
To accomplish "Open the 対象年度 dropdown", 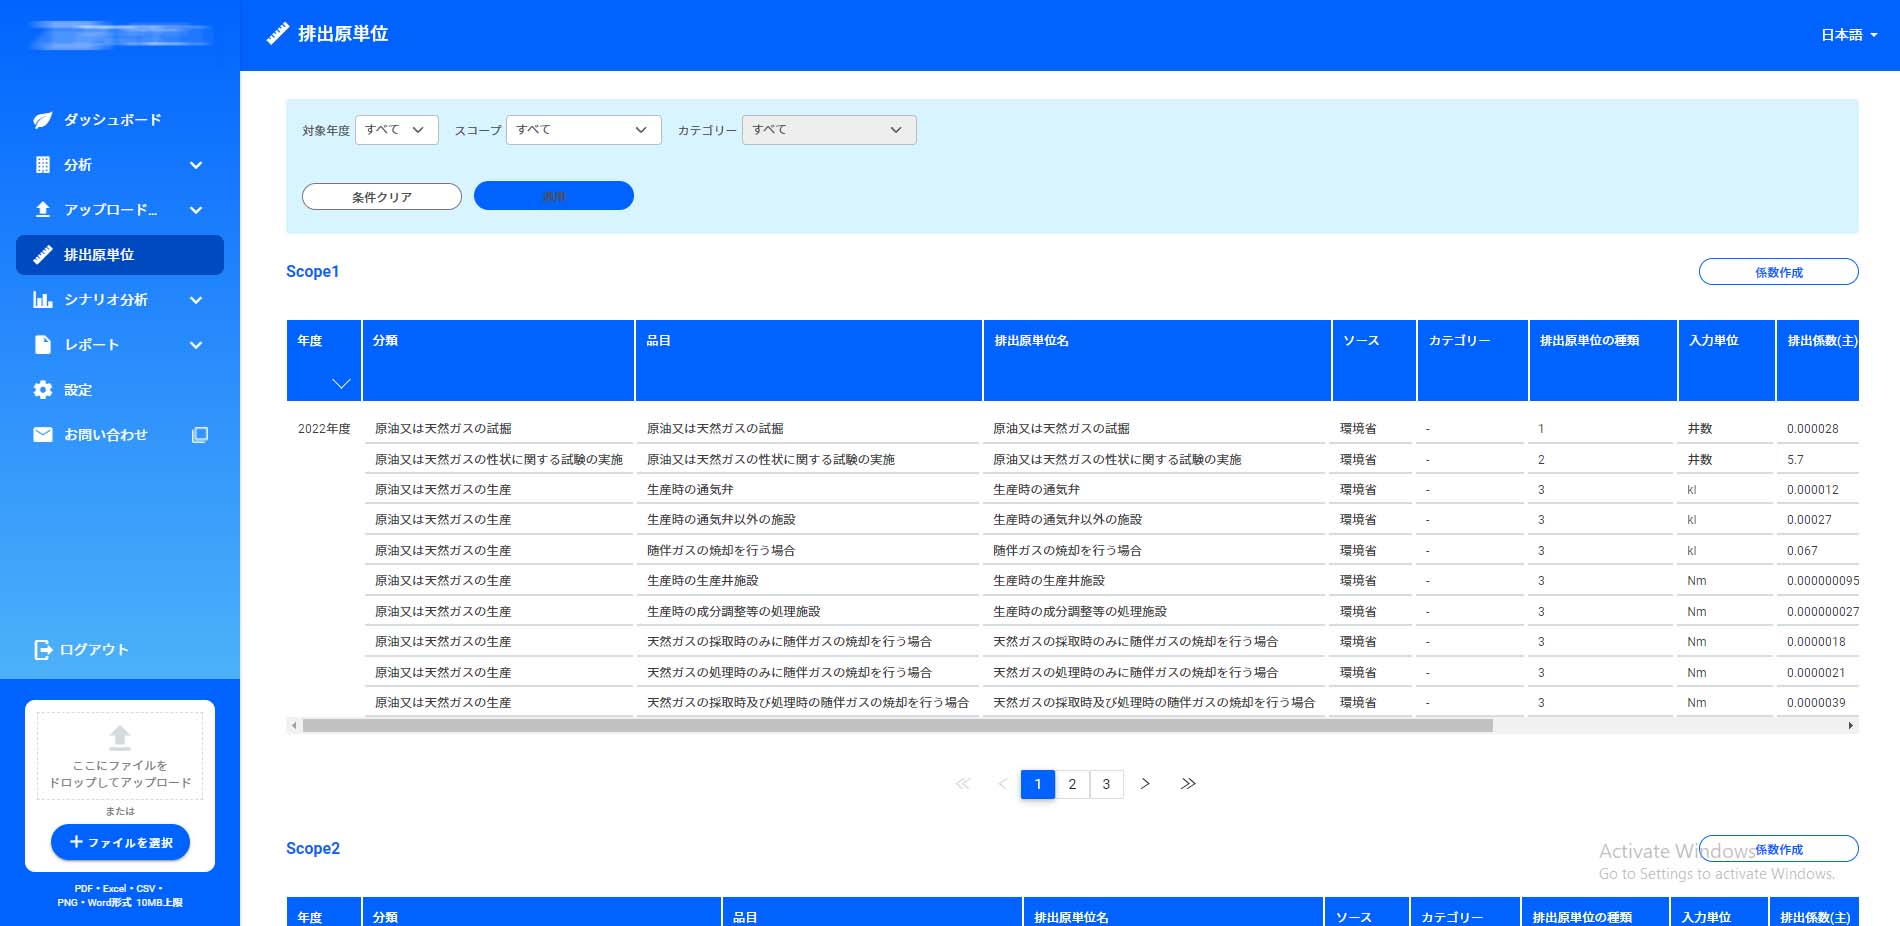I will [396, 130].
